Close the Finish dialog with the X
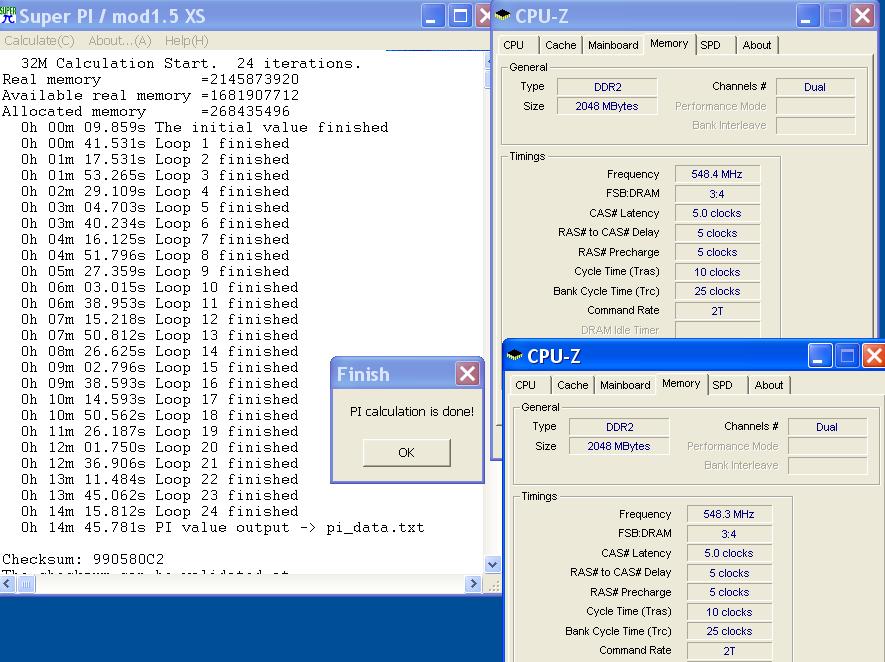This screenshot has width=885, height=662. (x=467, y=374)
